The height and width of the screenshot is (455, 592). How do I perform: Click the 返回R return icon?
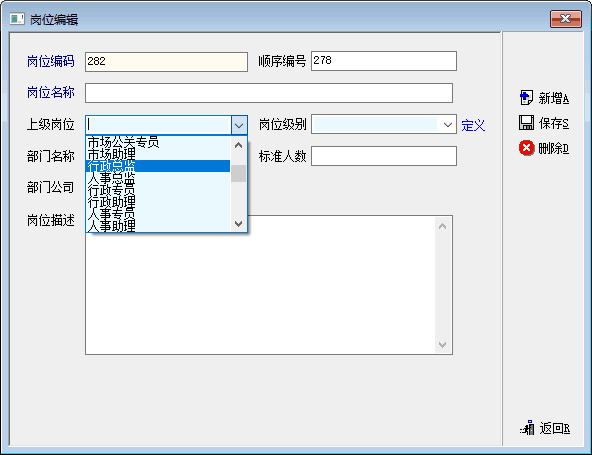point(527,428)
